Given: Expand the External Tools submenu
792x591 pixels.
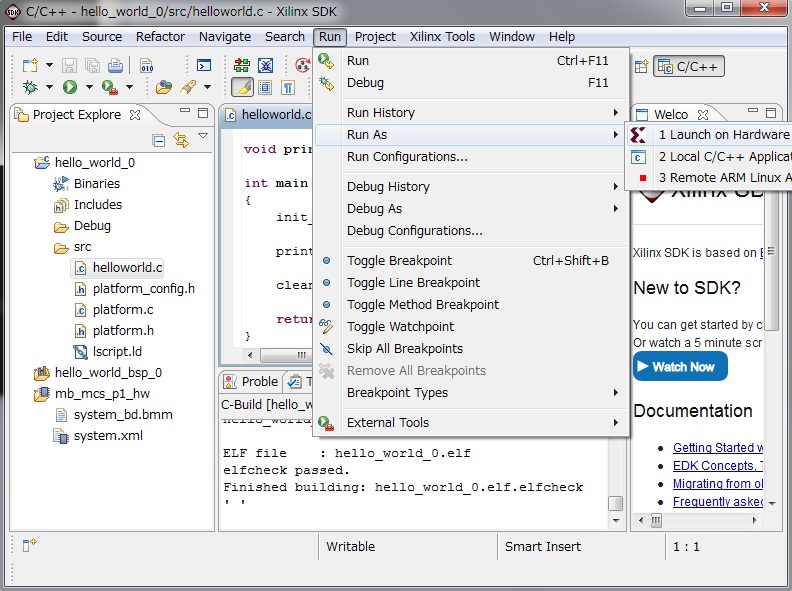Looking at the screenshot, I should point(471,422).
